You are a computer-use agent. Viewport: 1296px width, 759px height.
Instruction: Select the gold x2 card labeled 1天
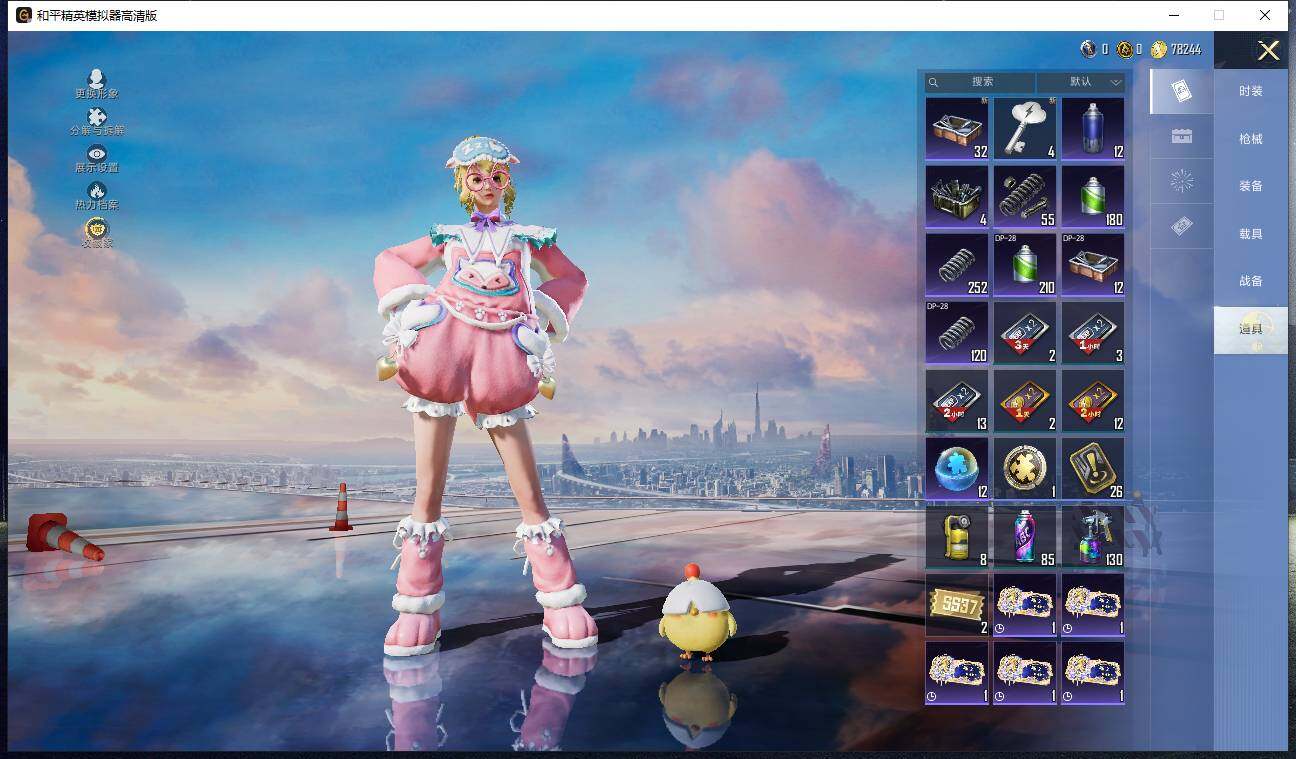click(1025, 401)
